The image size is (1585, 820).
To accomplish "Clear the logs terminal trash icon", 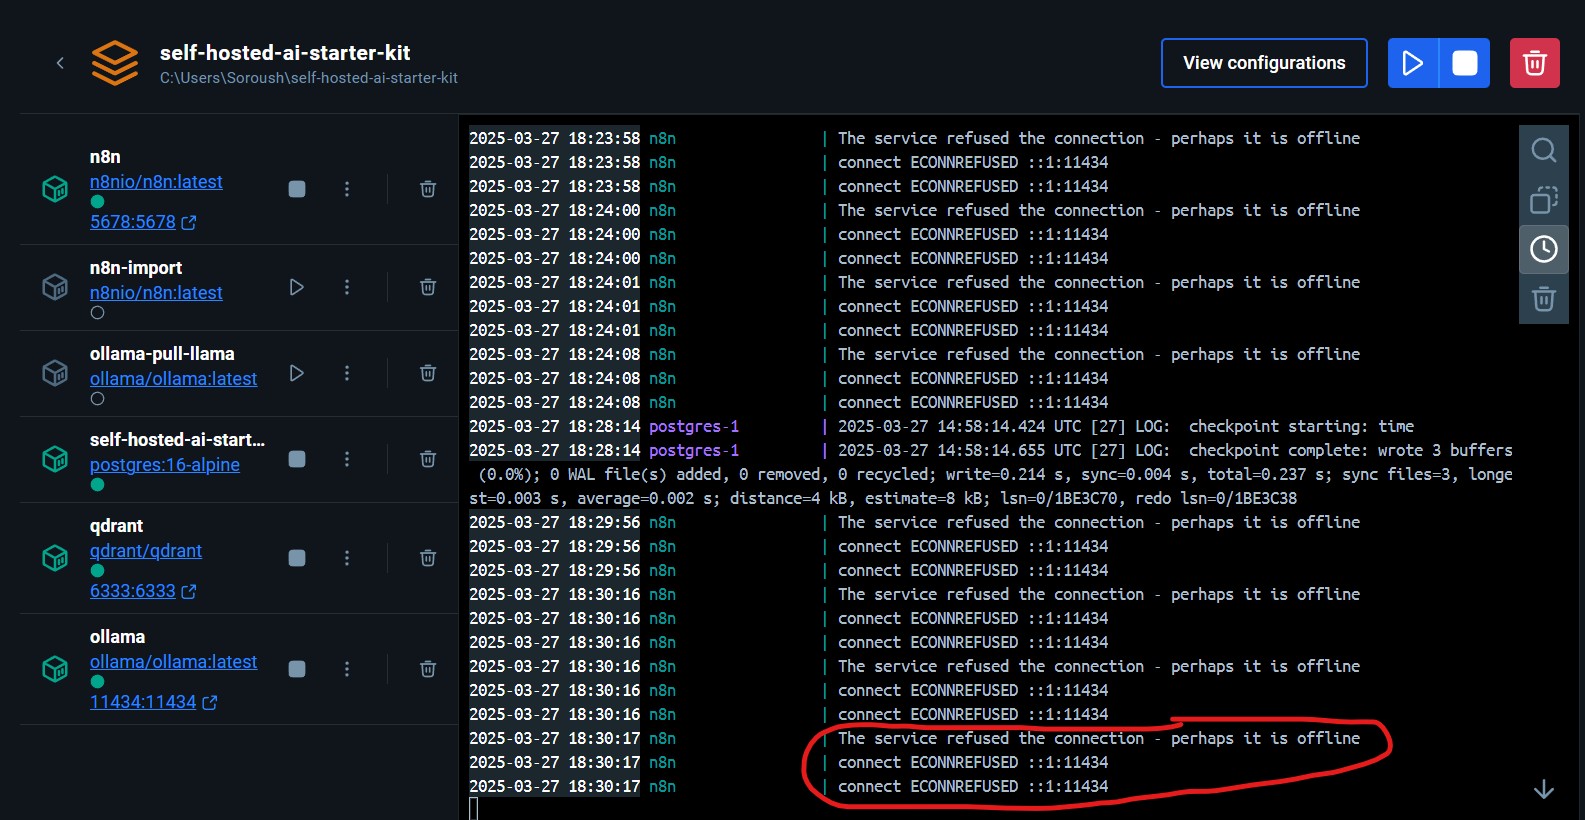I will (1544, 299).
